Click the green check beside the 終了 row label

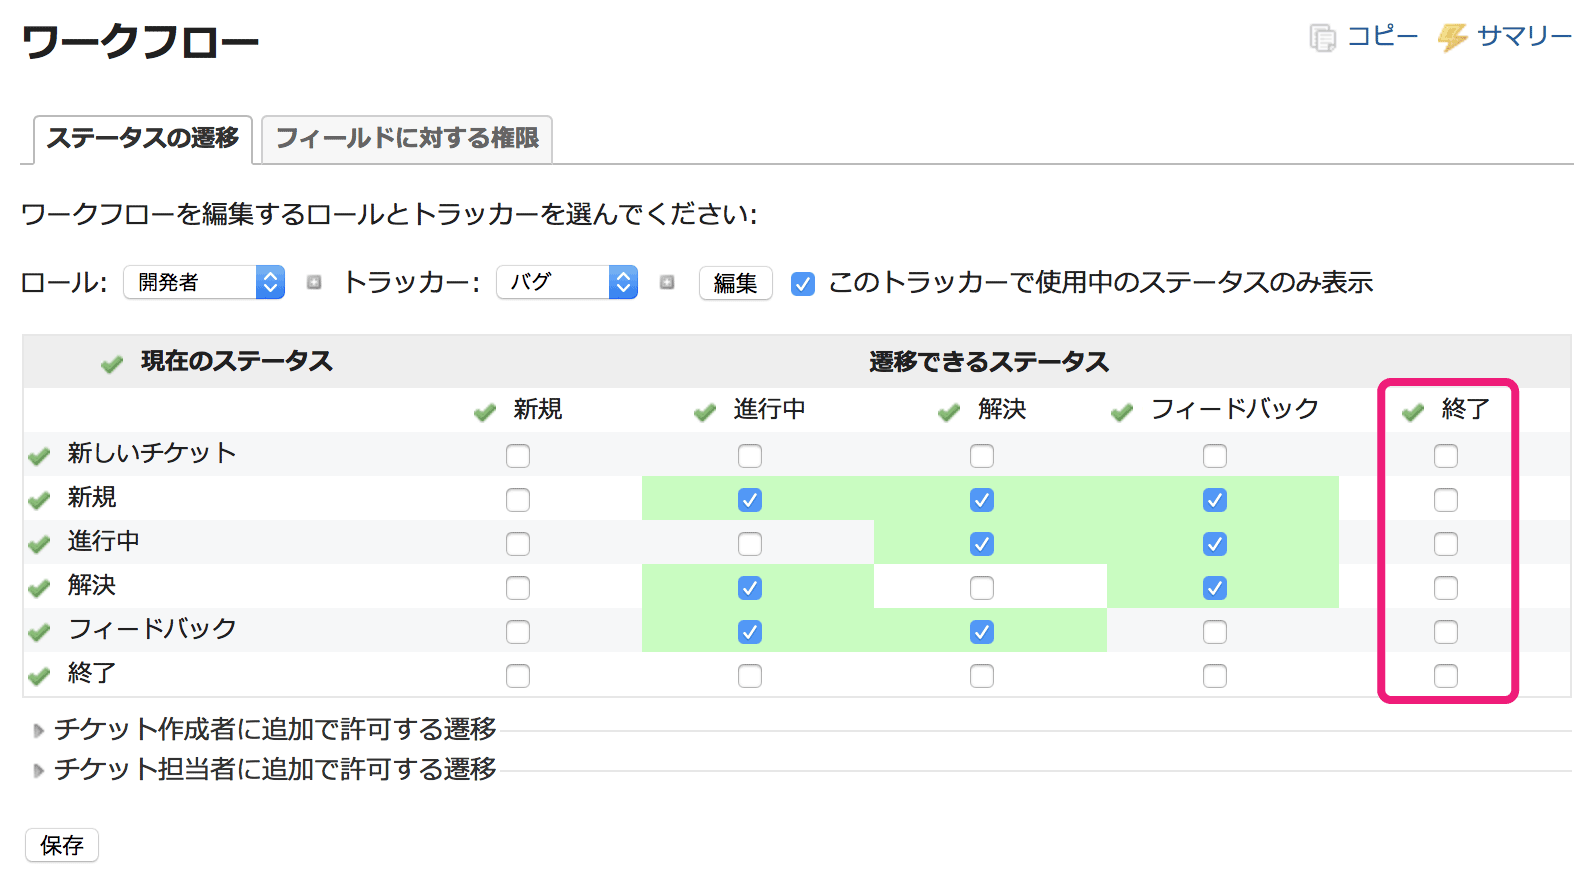click(39, 676)
